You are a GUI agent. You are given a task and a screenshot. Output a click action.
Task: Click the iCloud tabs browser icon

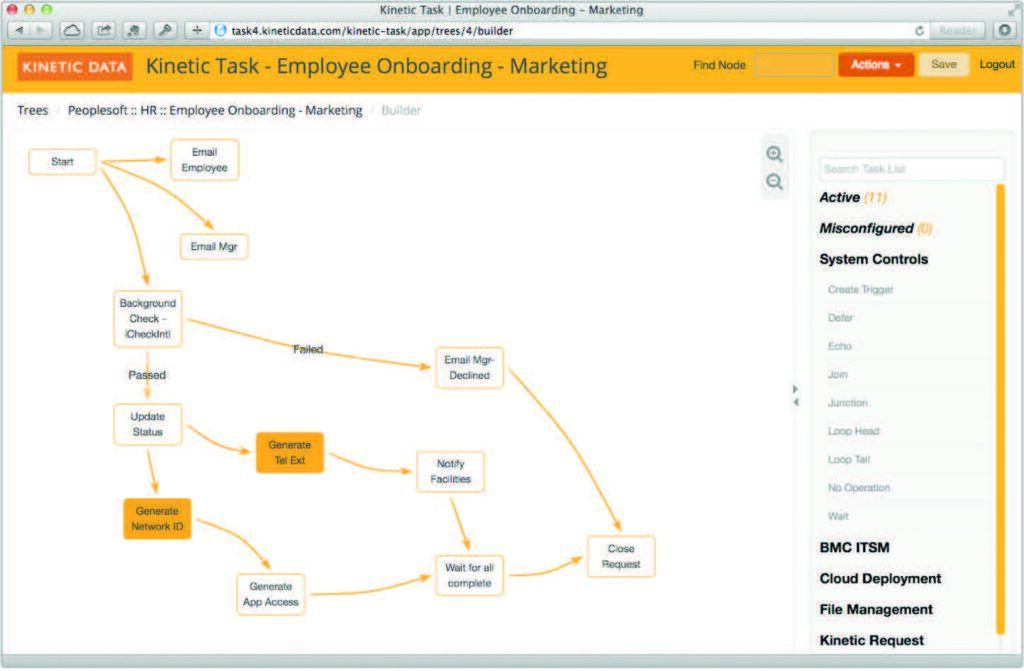coord(72,31)
